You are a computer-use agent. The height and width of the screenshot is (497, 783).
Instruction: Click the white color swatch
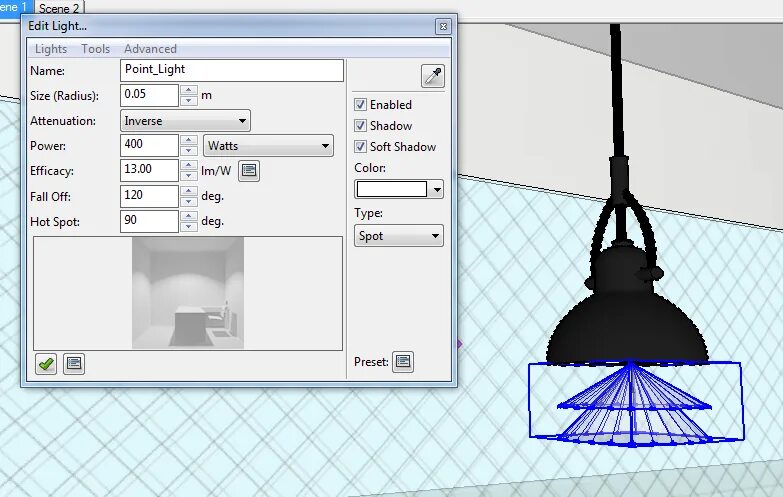coord(392,189)
